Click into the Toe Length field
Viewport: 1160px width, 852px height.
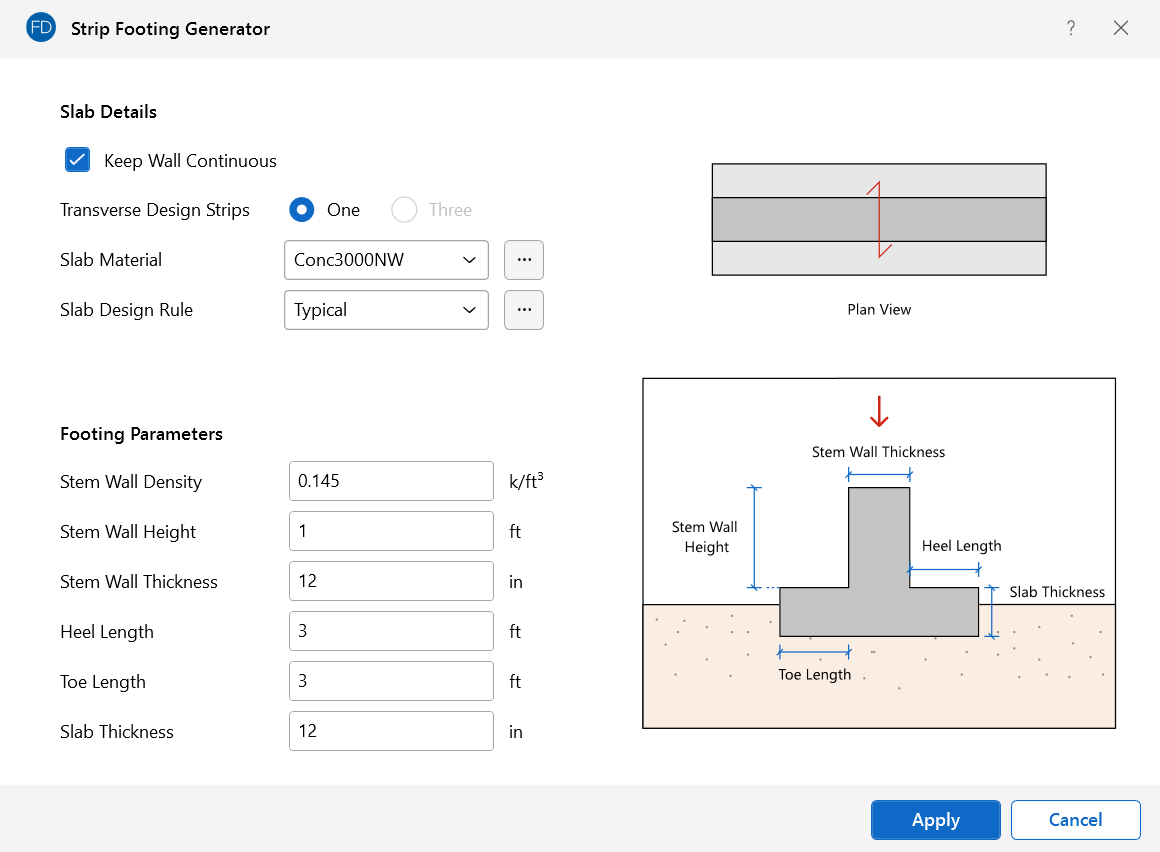coord(391,681)
